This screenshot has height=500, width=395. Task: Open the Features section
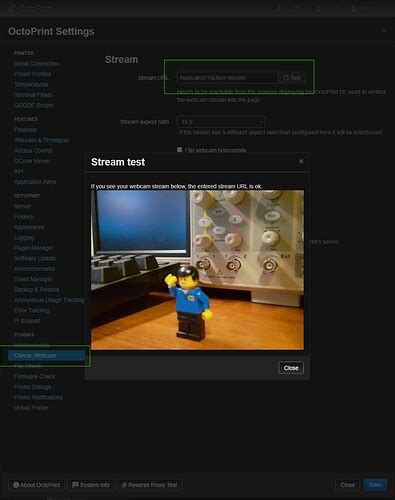(25, 130)
